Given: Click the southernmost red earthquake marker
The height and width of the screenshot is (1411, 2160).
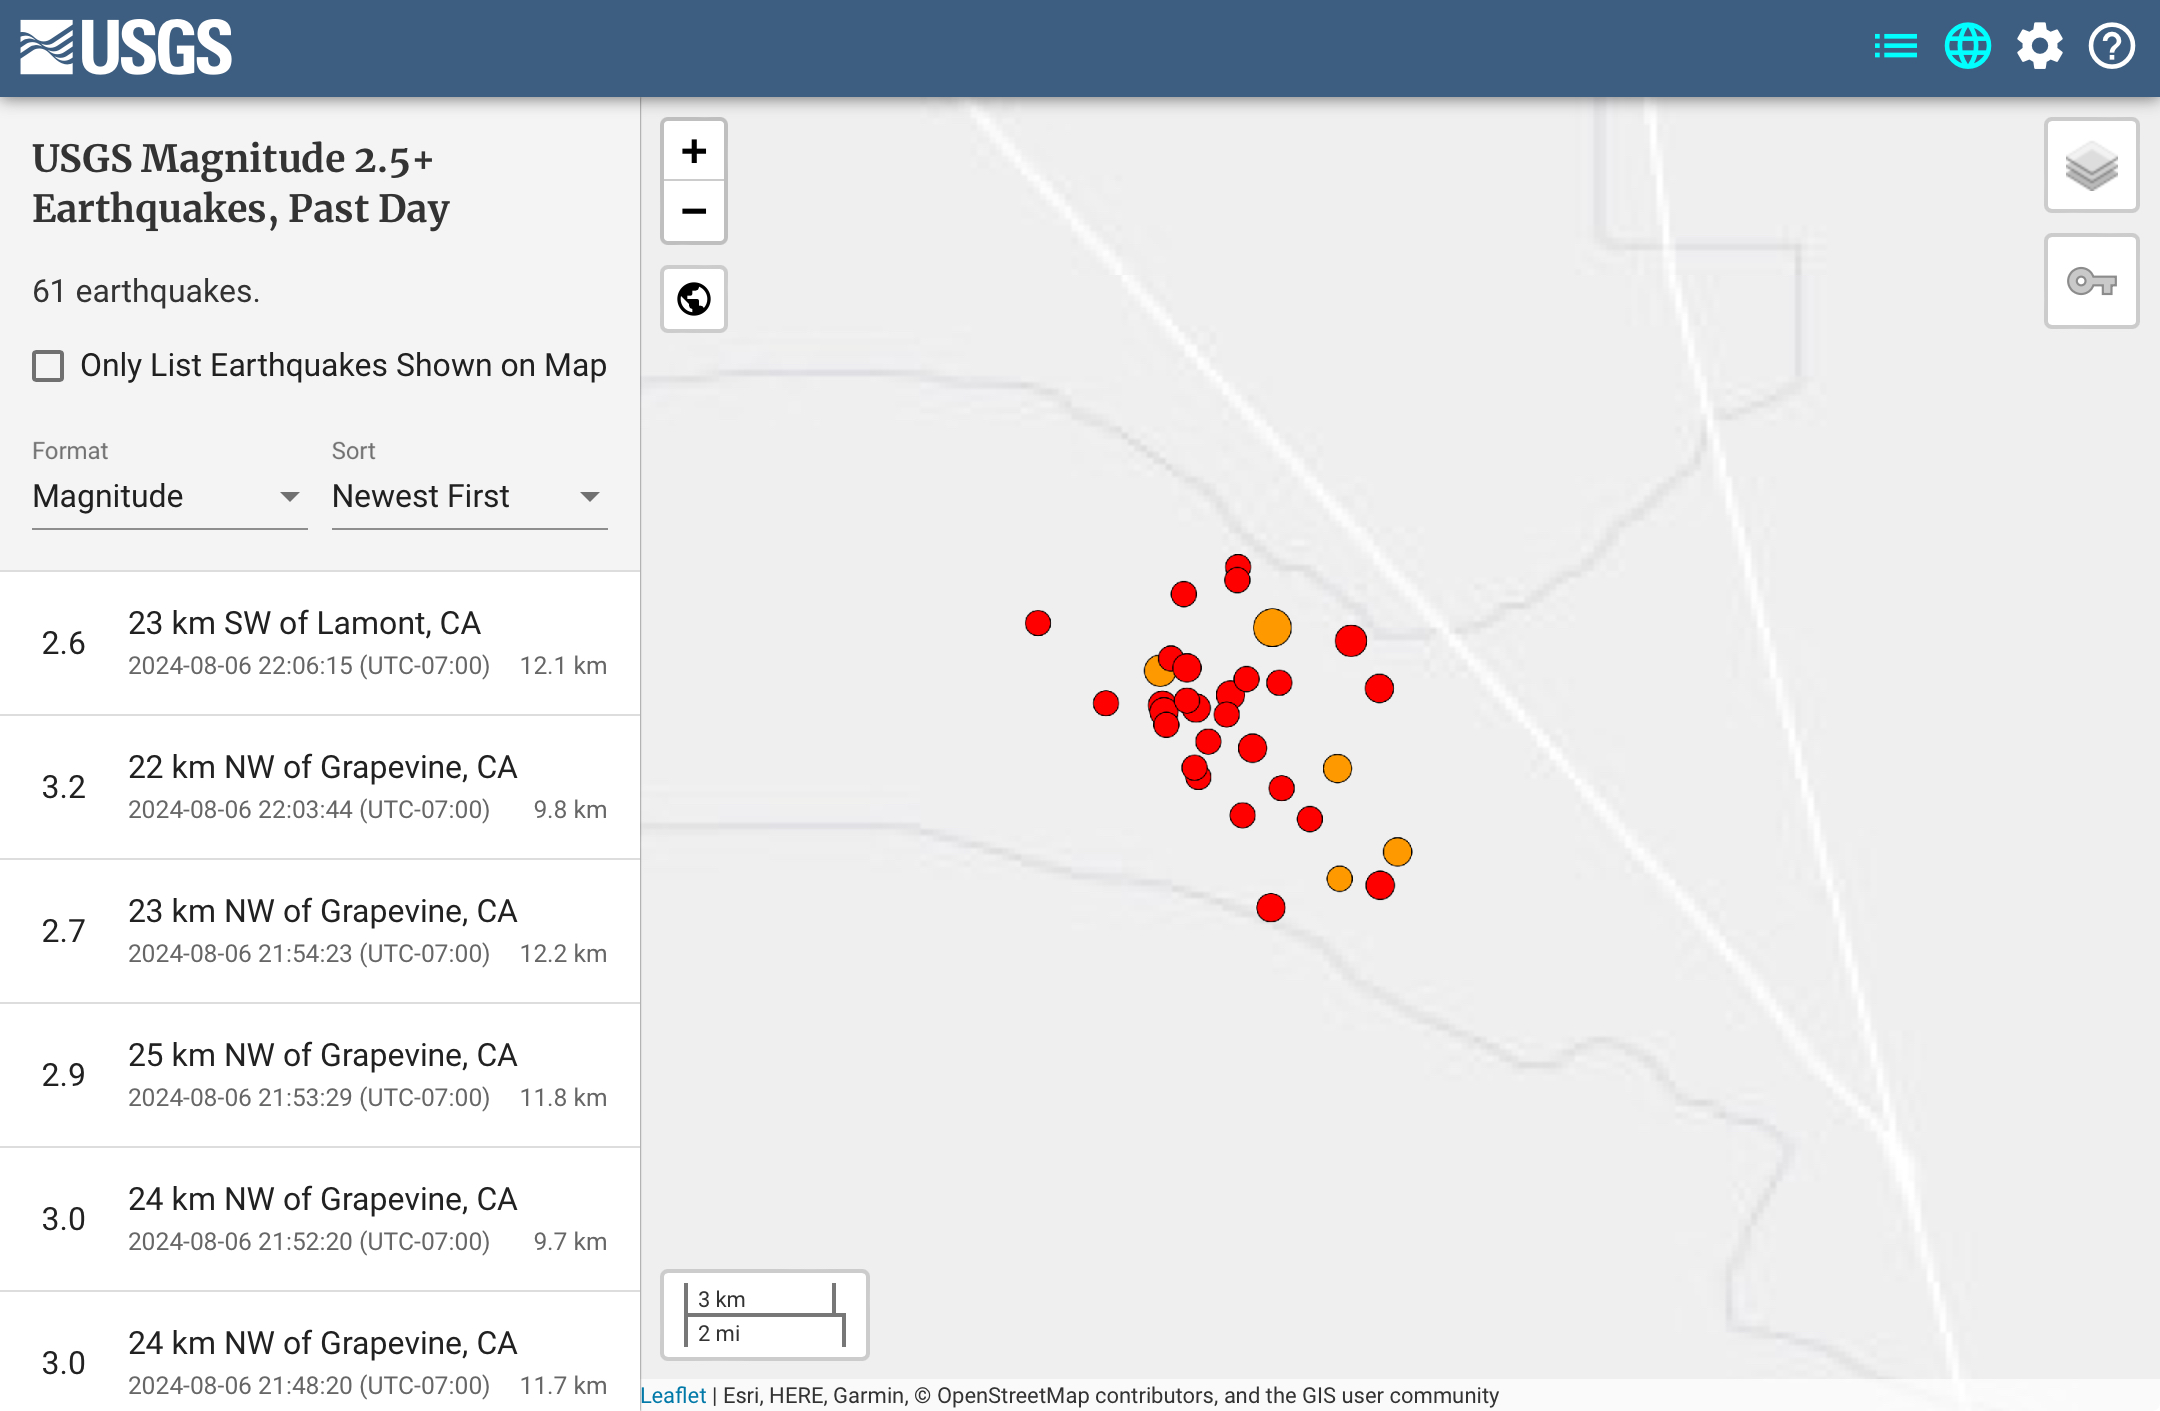Looking at the screenshot, I should 1270,907.
